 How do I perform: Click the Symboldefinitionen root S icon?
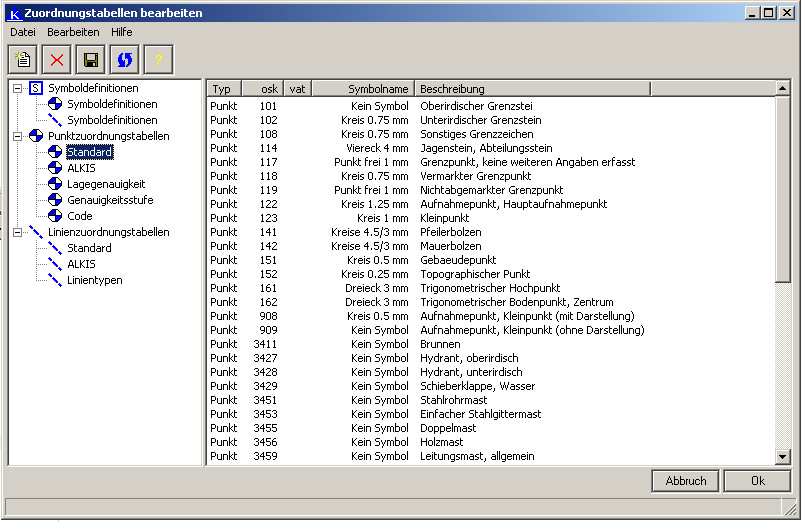36,88
